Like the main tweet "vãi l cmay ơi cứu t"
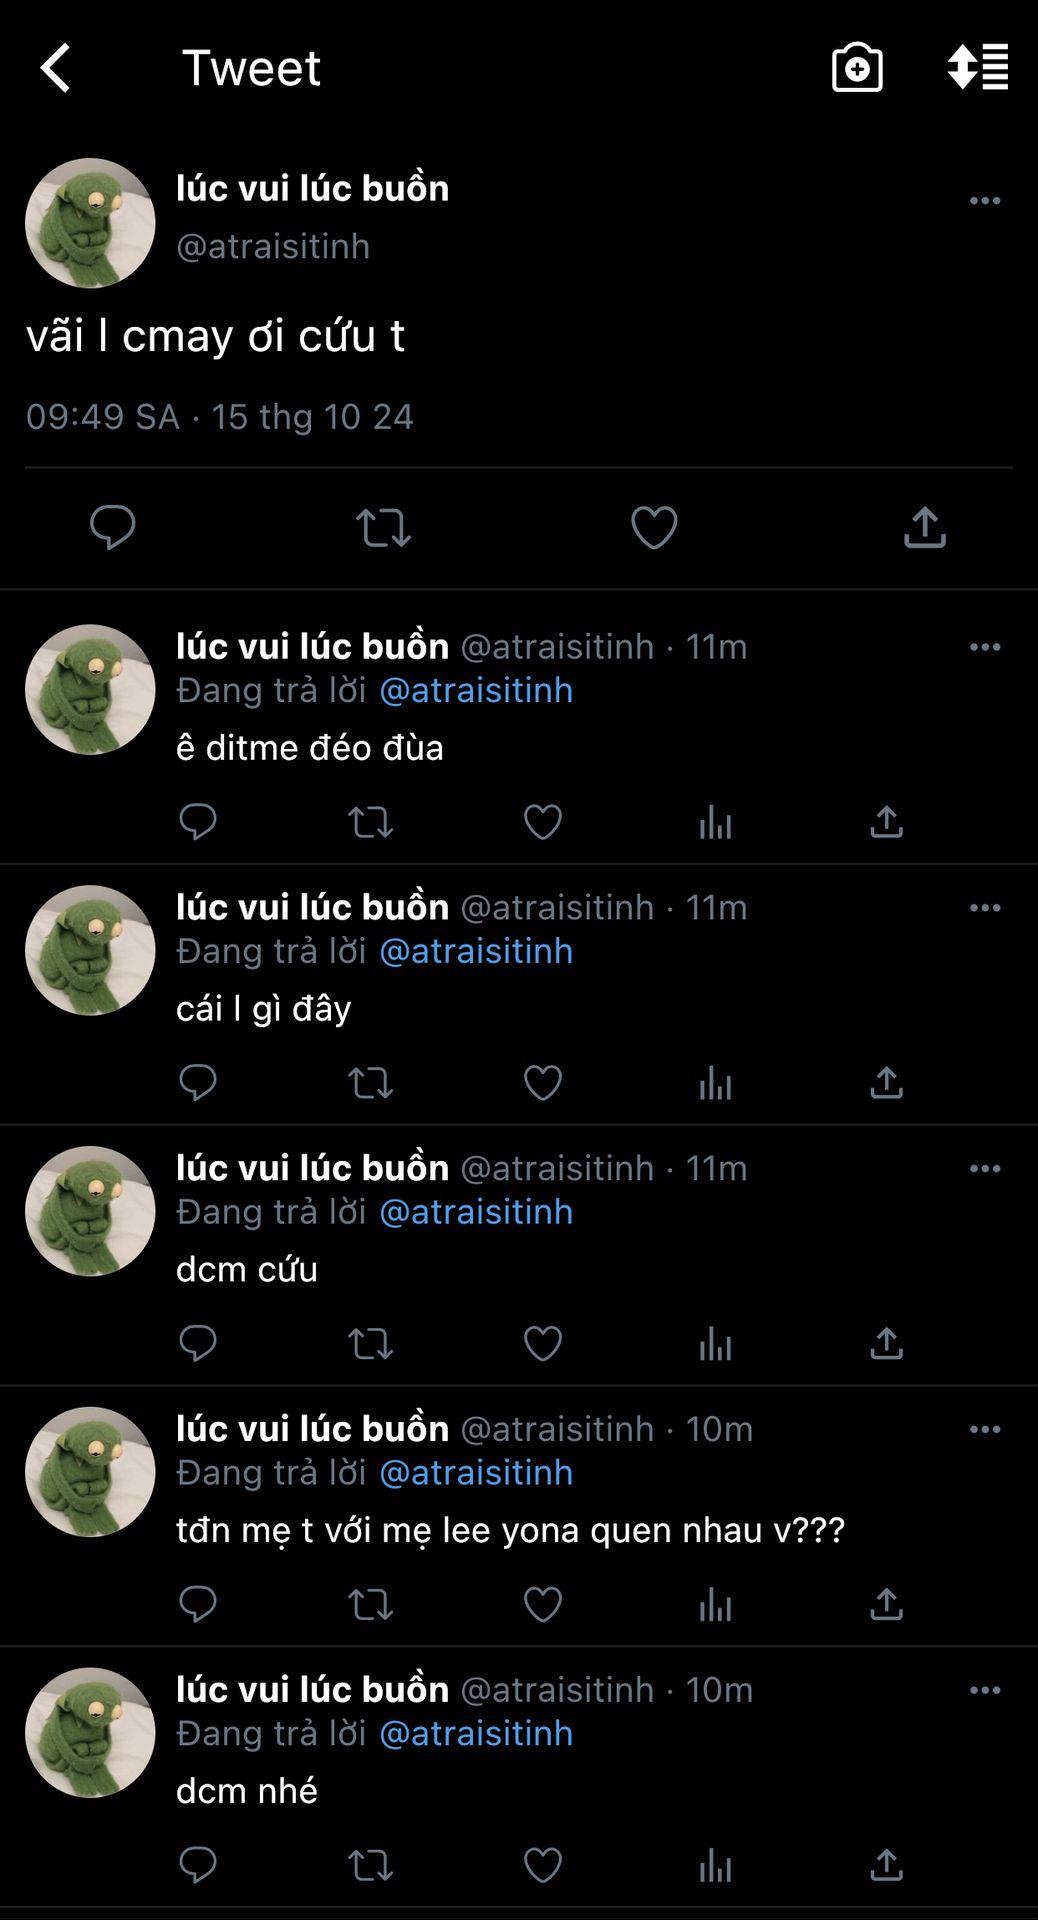Screen dimensions: 1038x1920 tap(654, 527)
